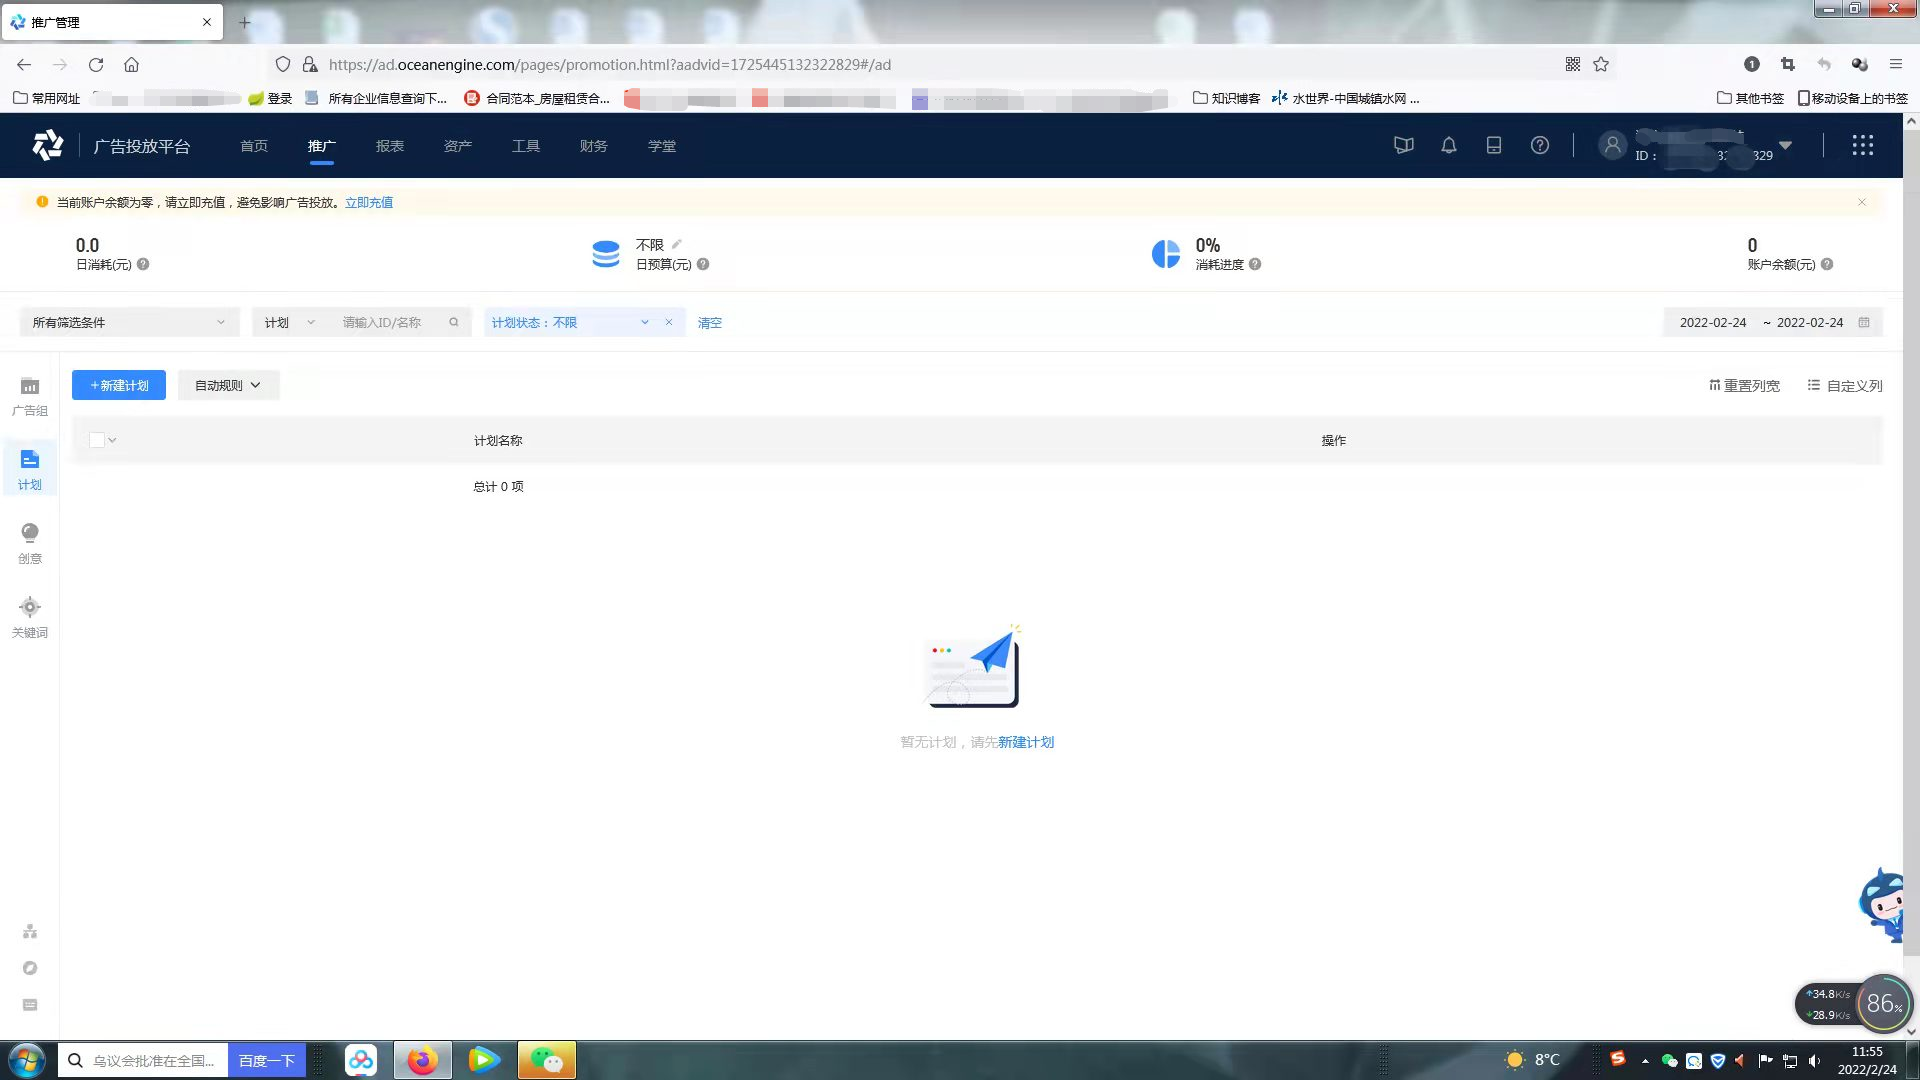This screenshot has width=1920, height=1080.
Task: Expand the 自动规则 dropdown
Action: point(228,386)
